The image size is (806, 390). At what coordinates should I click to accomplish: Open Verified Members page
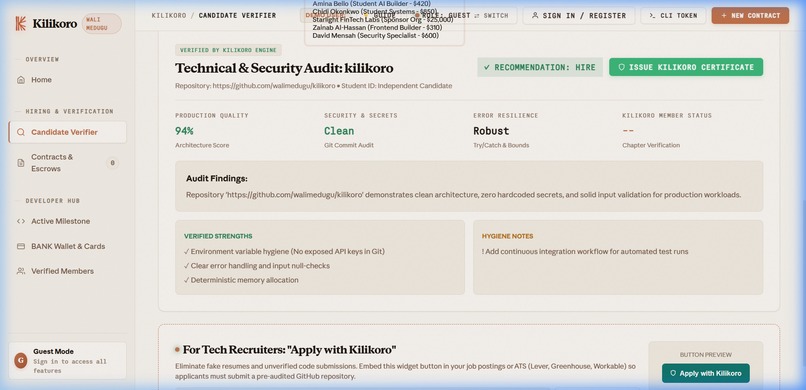click(x=67, y=271)
